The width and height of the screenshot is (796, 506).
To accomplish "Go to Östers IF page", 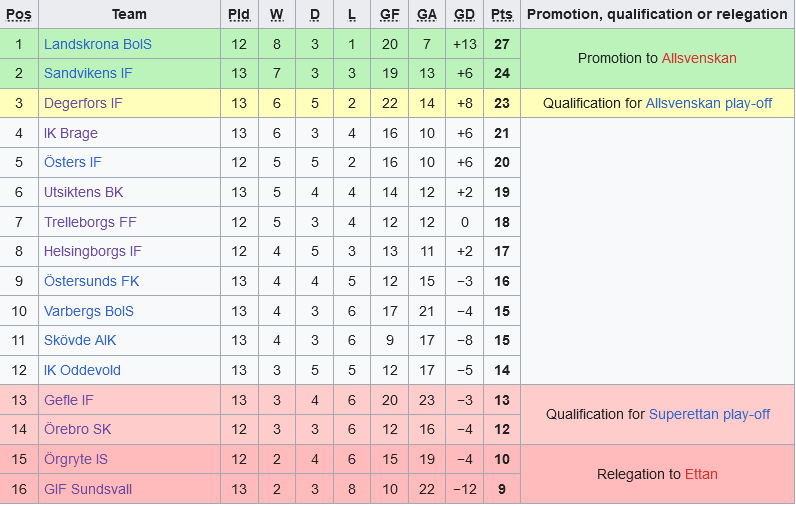I will click(73, 162).
